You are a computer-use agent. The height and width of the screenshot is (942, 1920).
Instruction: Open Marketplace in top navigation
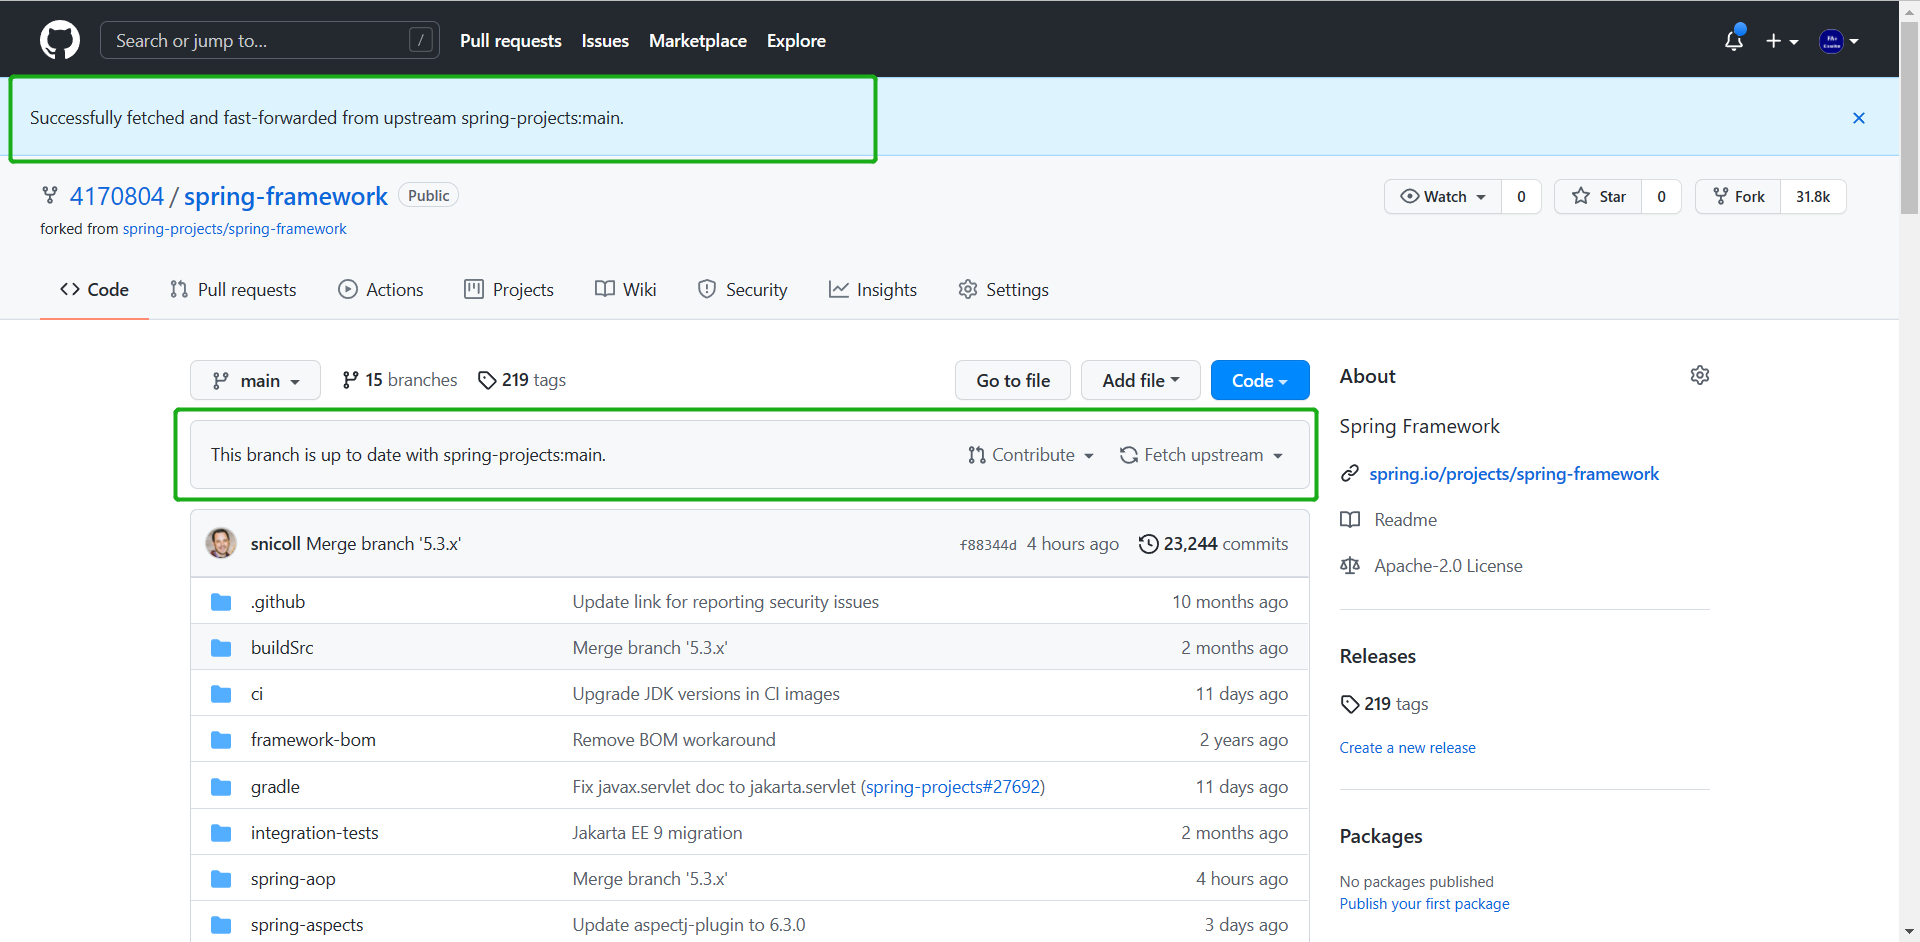click(x=698, y=41)
